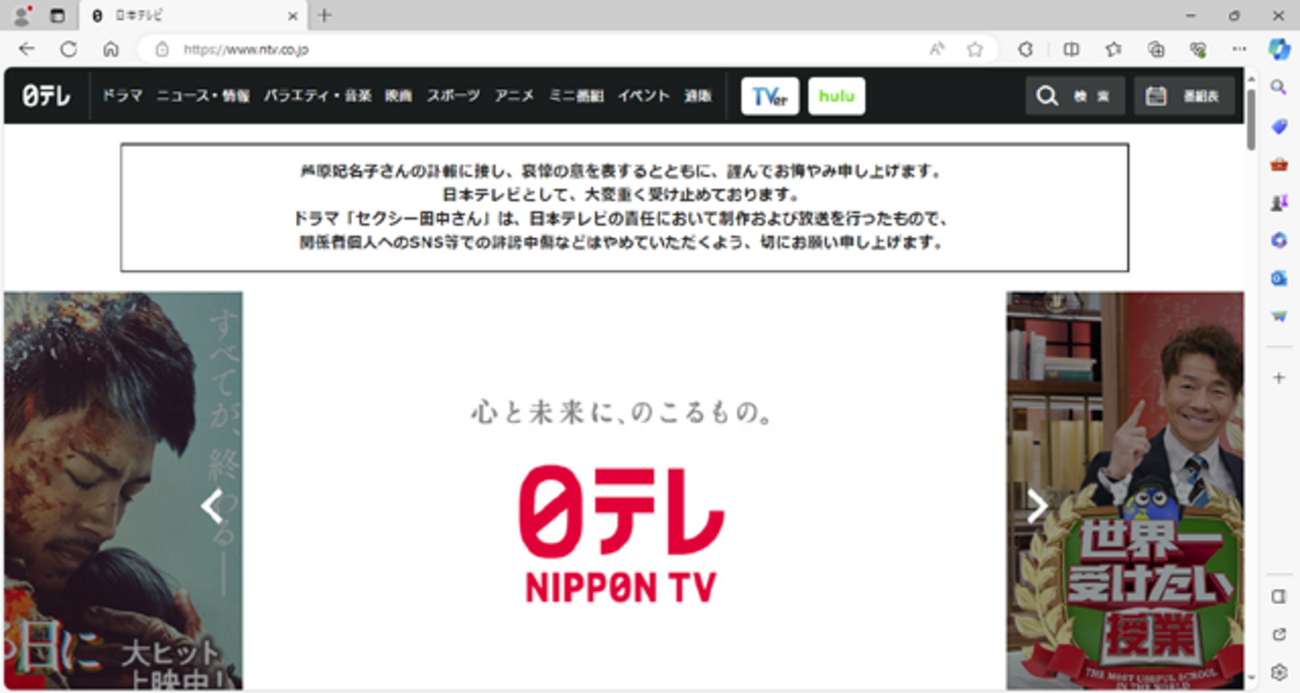Open the 番組表 schedule button
This screenshot has width=1300, height=693.
point(1184,96)
